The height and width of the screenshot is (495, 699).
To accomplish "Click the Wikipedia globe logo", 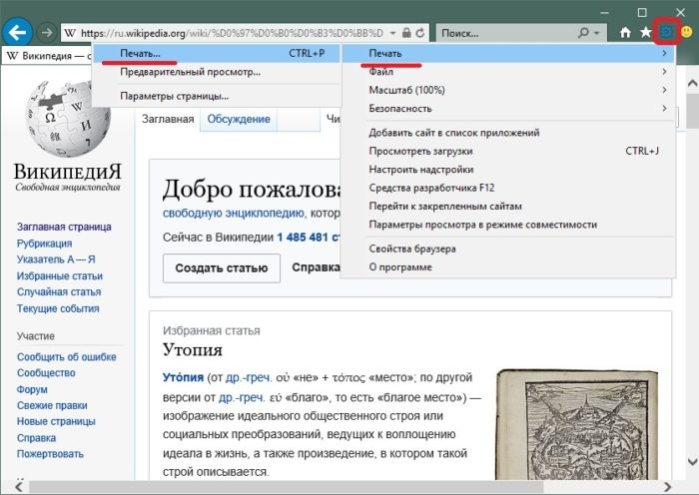I will (x=68, y=119).
